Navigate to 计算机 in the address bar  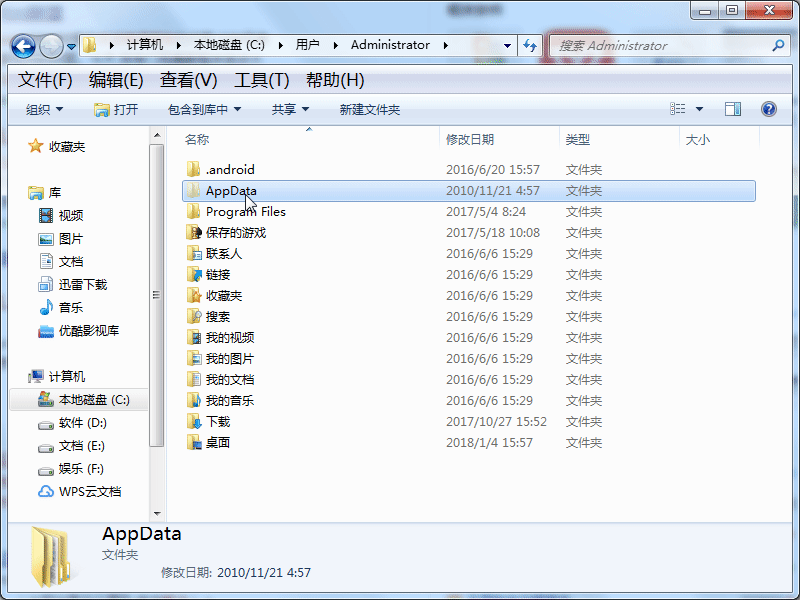(145, 45)
